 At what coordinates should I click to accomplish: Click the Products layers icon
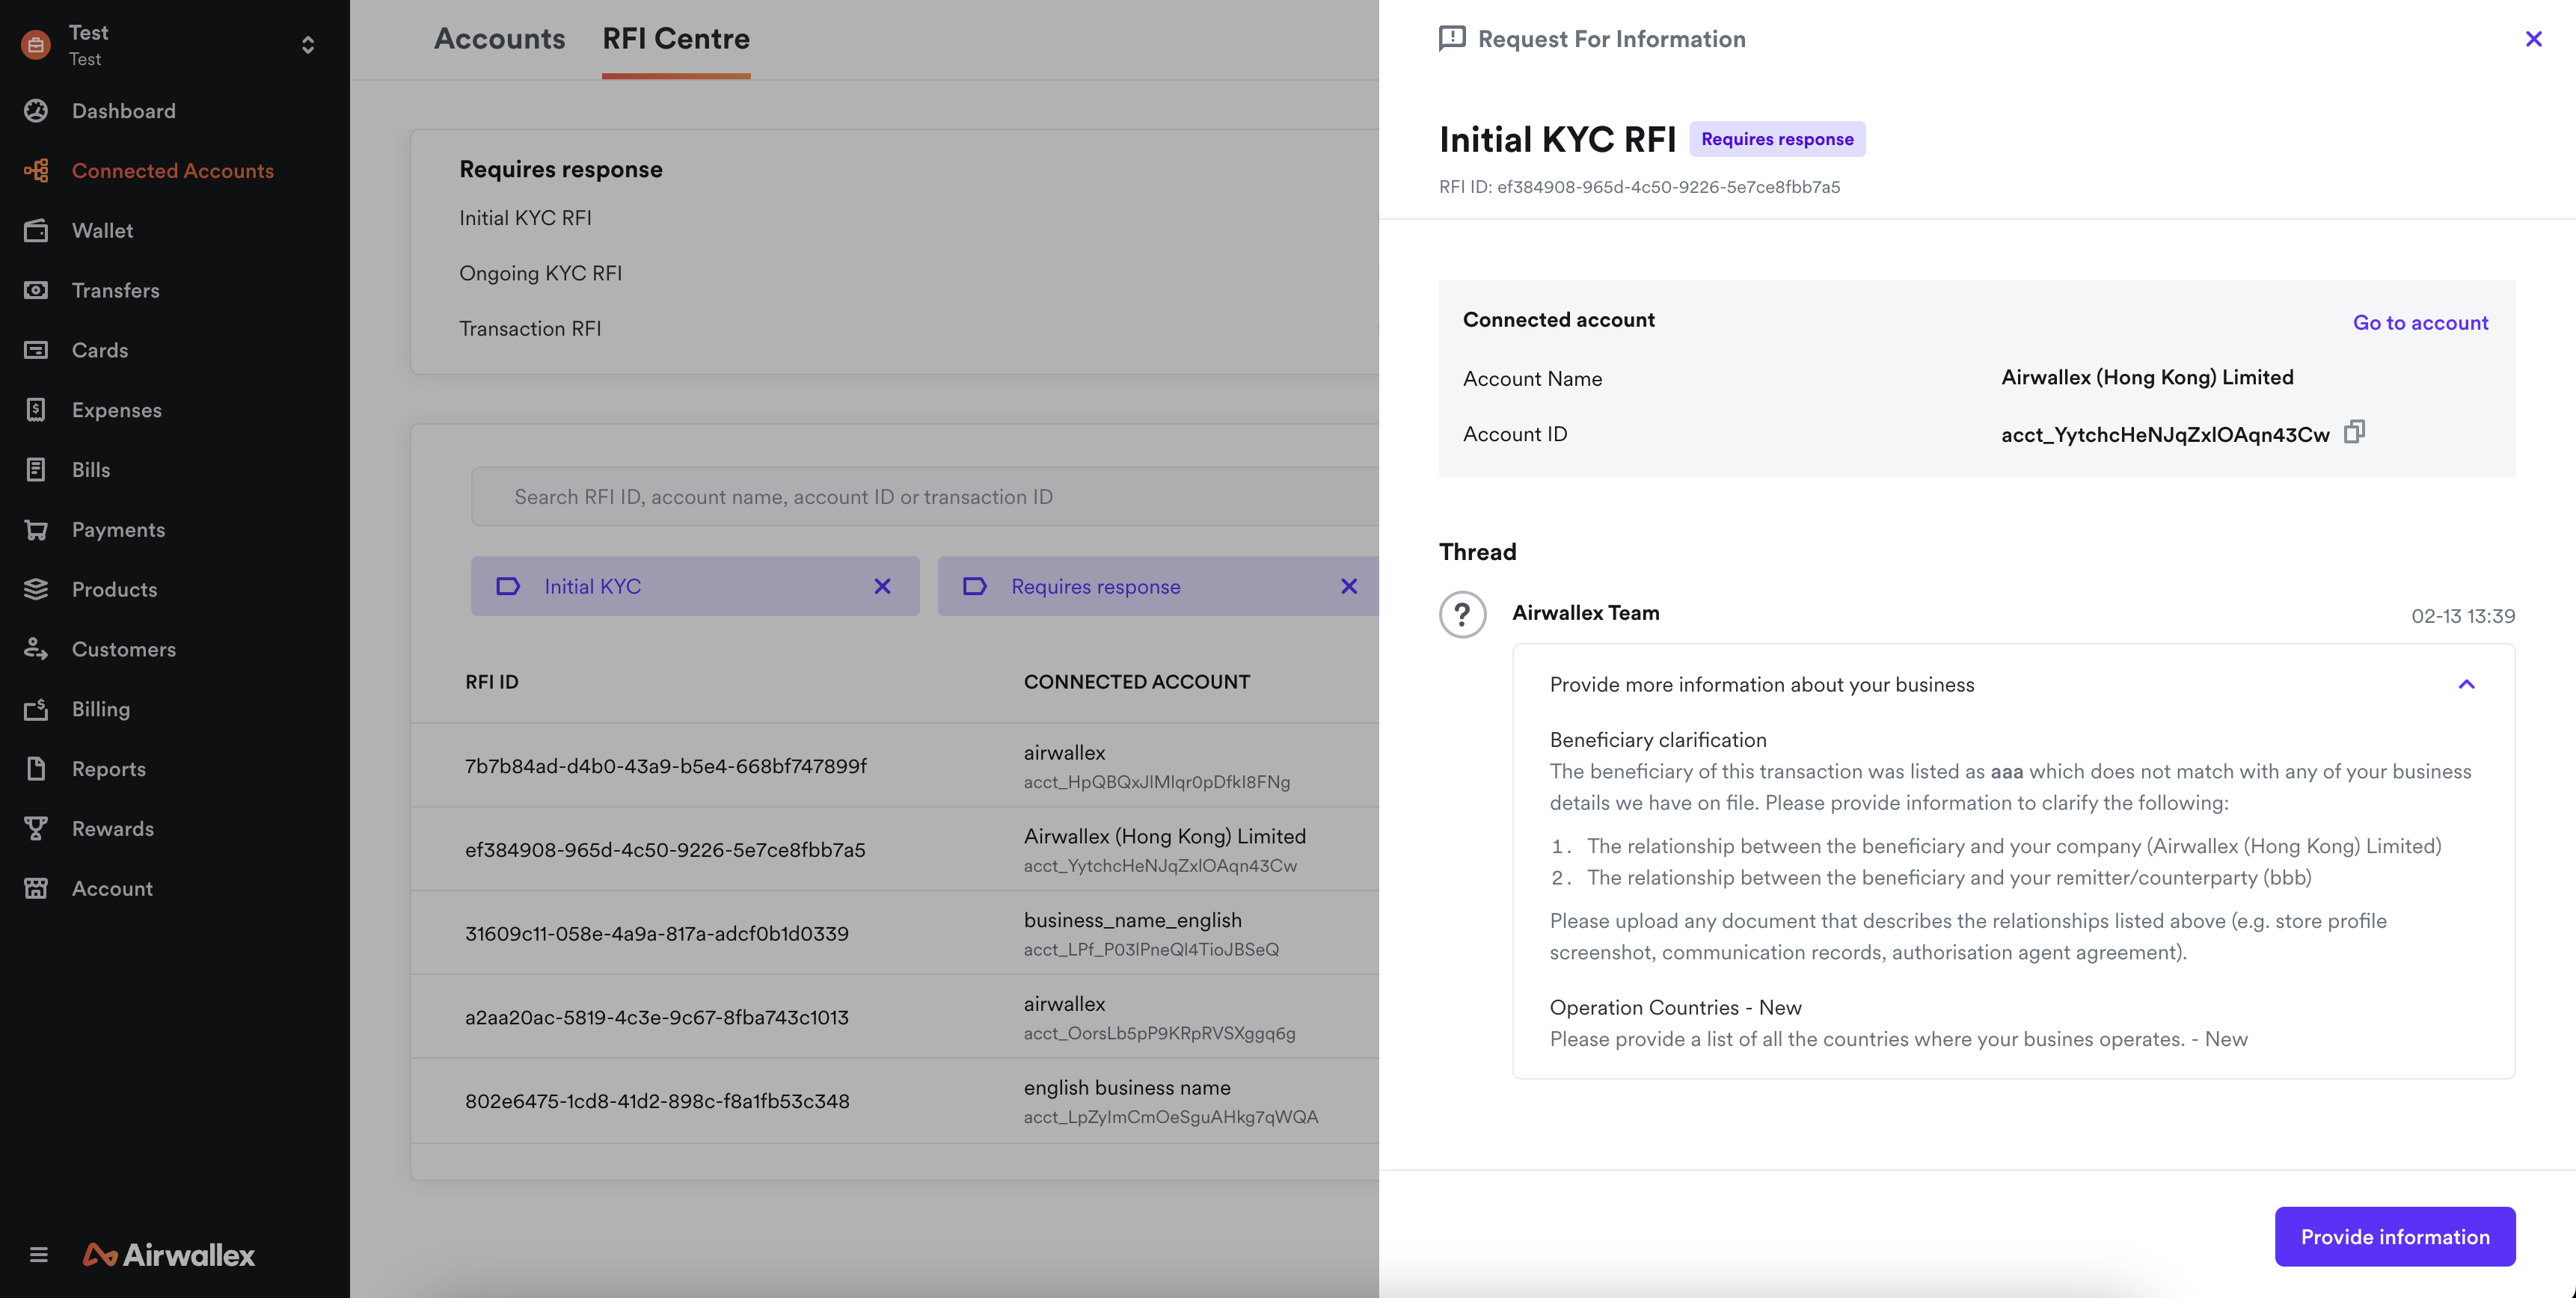click(x=36, y=589)
